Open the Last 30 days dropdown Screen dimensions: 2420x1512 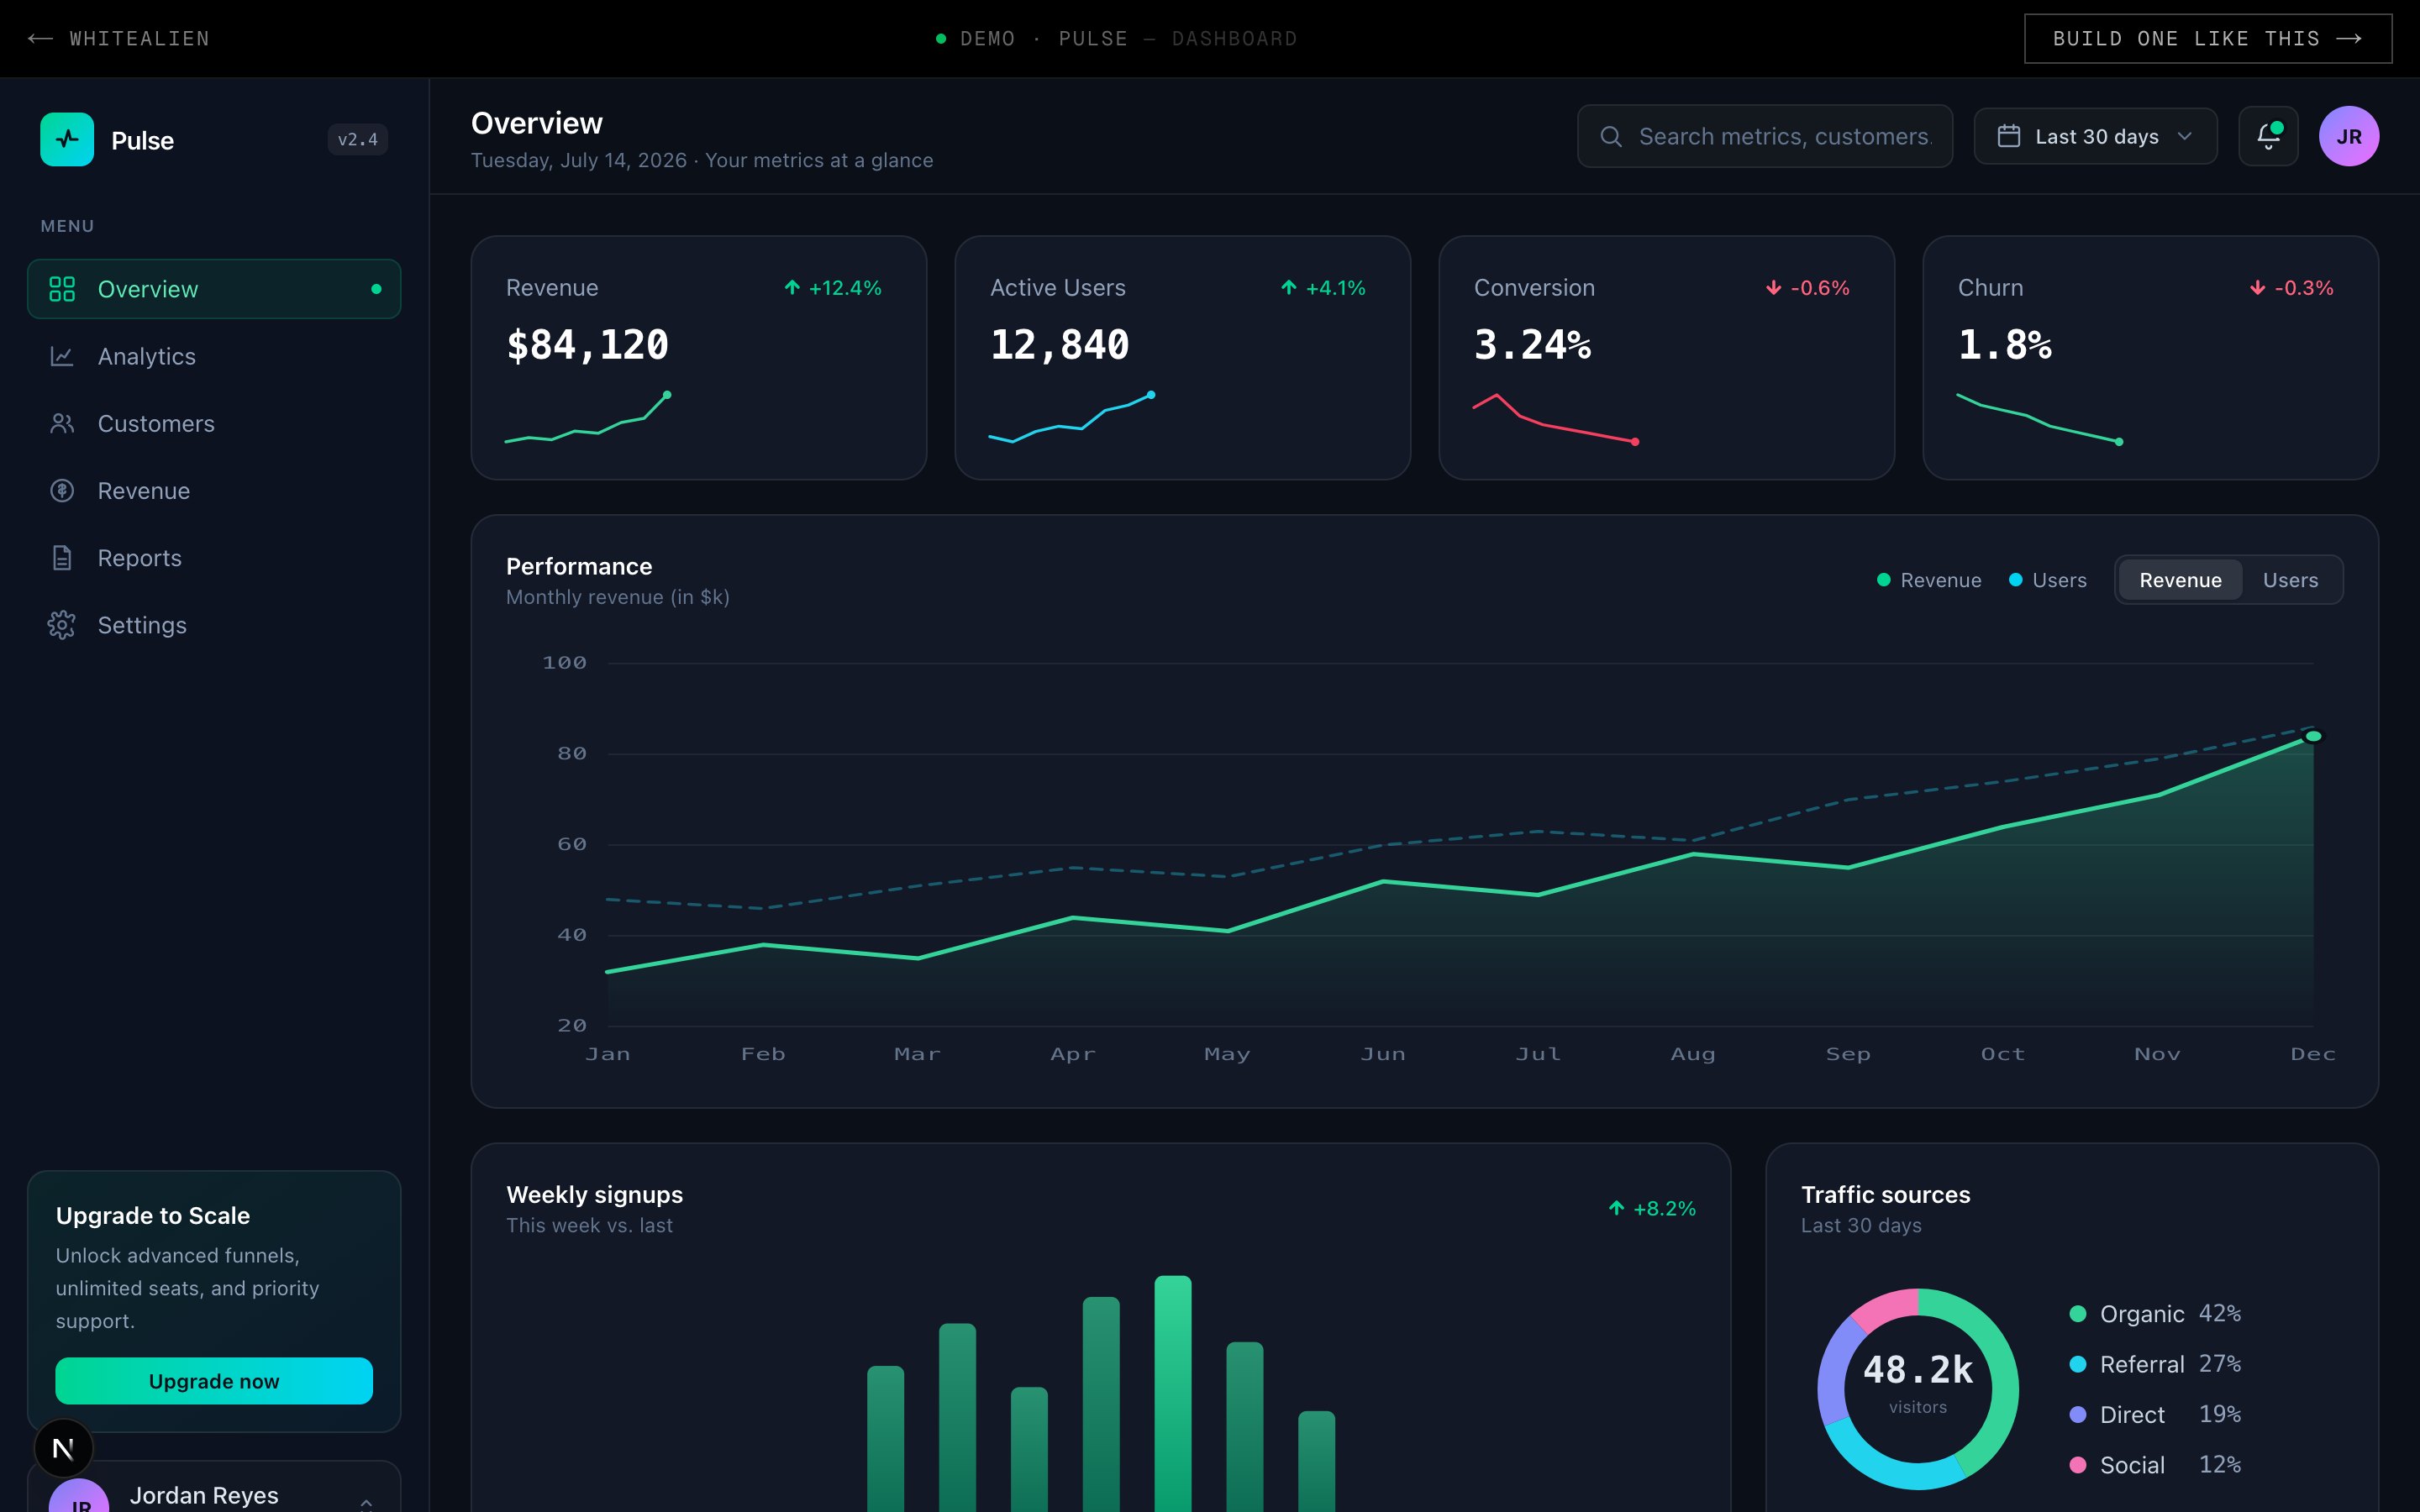click(x=2095, y=136)
